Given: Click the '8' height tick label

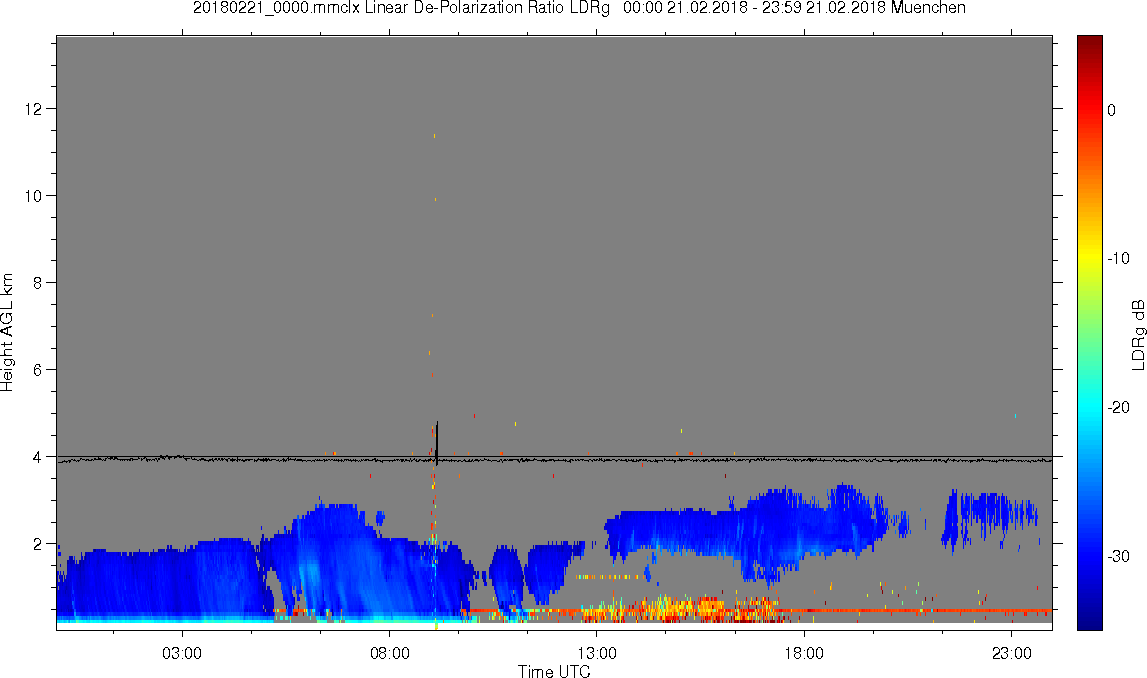Looking at the screenshot, I should 37,283.
